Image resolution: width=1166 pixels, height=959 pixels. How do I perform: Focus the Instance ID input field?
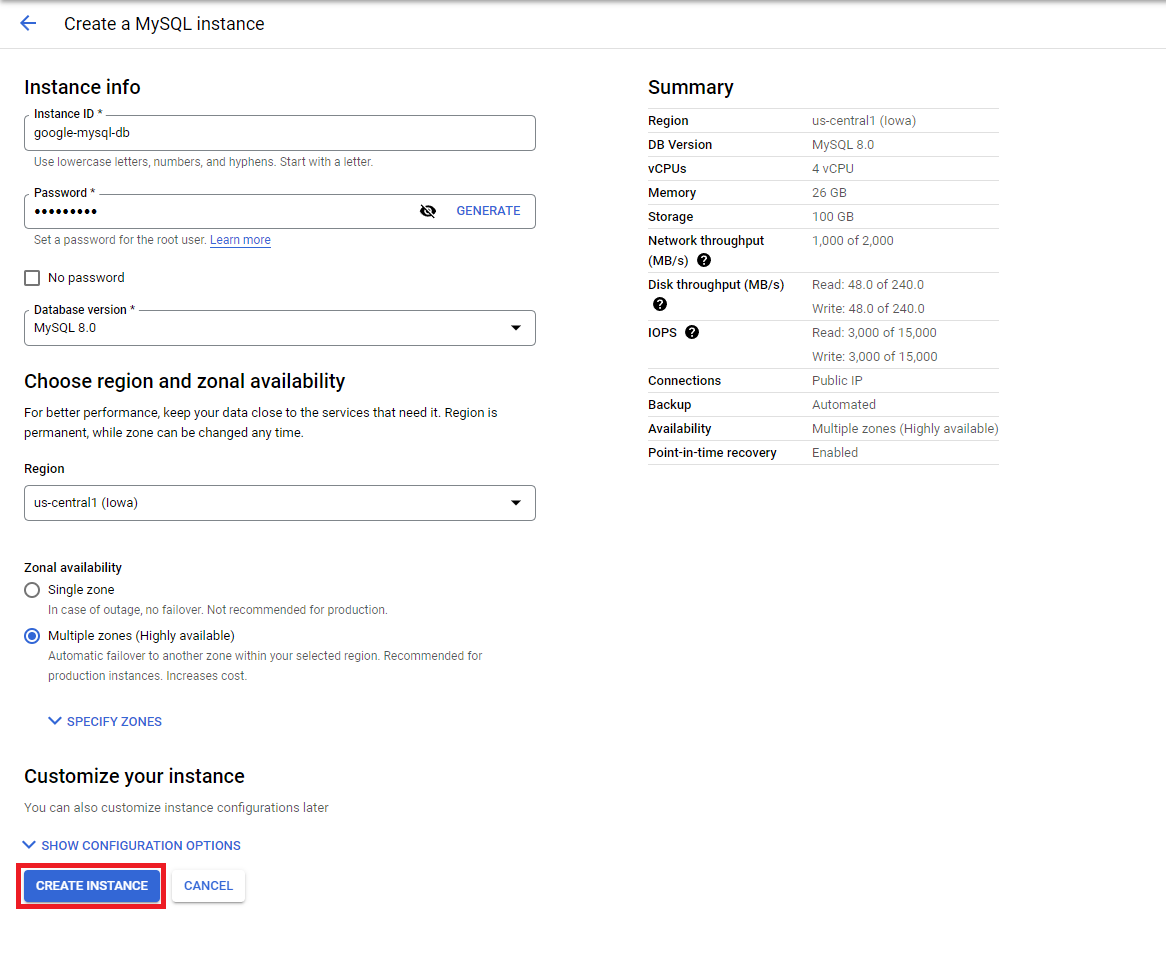point(280,133)
